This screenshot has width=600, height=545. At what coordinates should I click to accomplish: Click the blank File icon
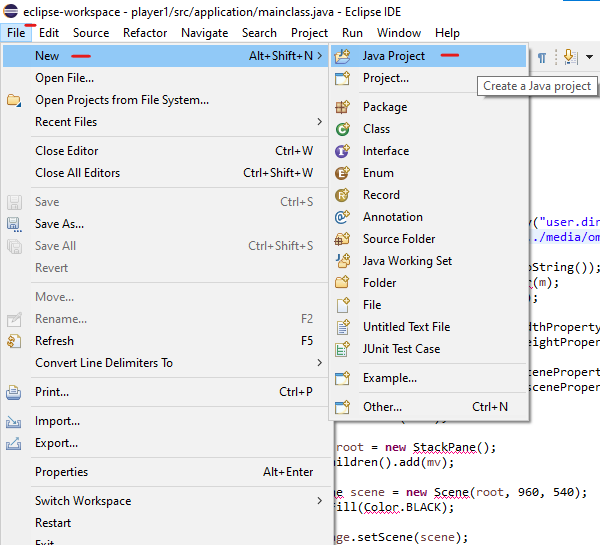pos(342,305)
